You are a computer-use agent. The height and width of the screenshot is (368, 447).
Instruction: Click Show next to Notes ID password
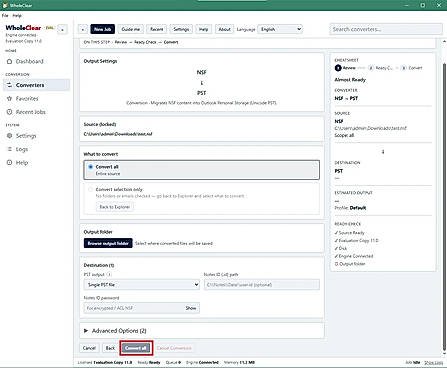point(191,308)
